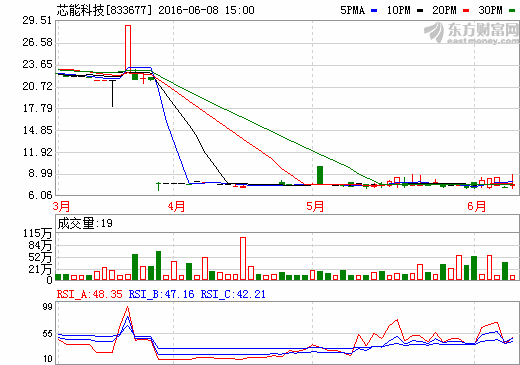Click the timestamp 2016-06-08 15:00
This screenshot has height=365, width=520.
coord(206,10)
